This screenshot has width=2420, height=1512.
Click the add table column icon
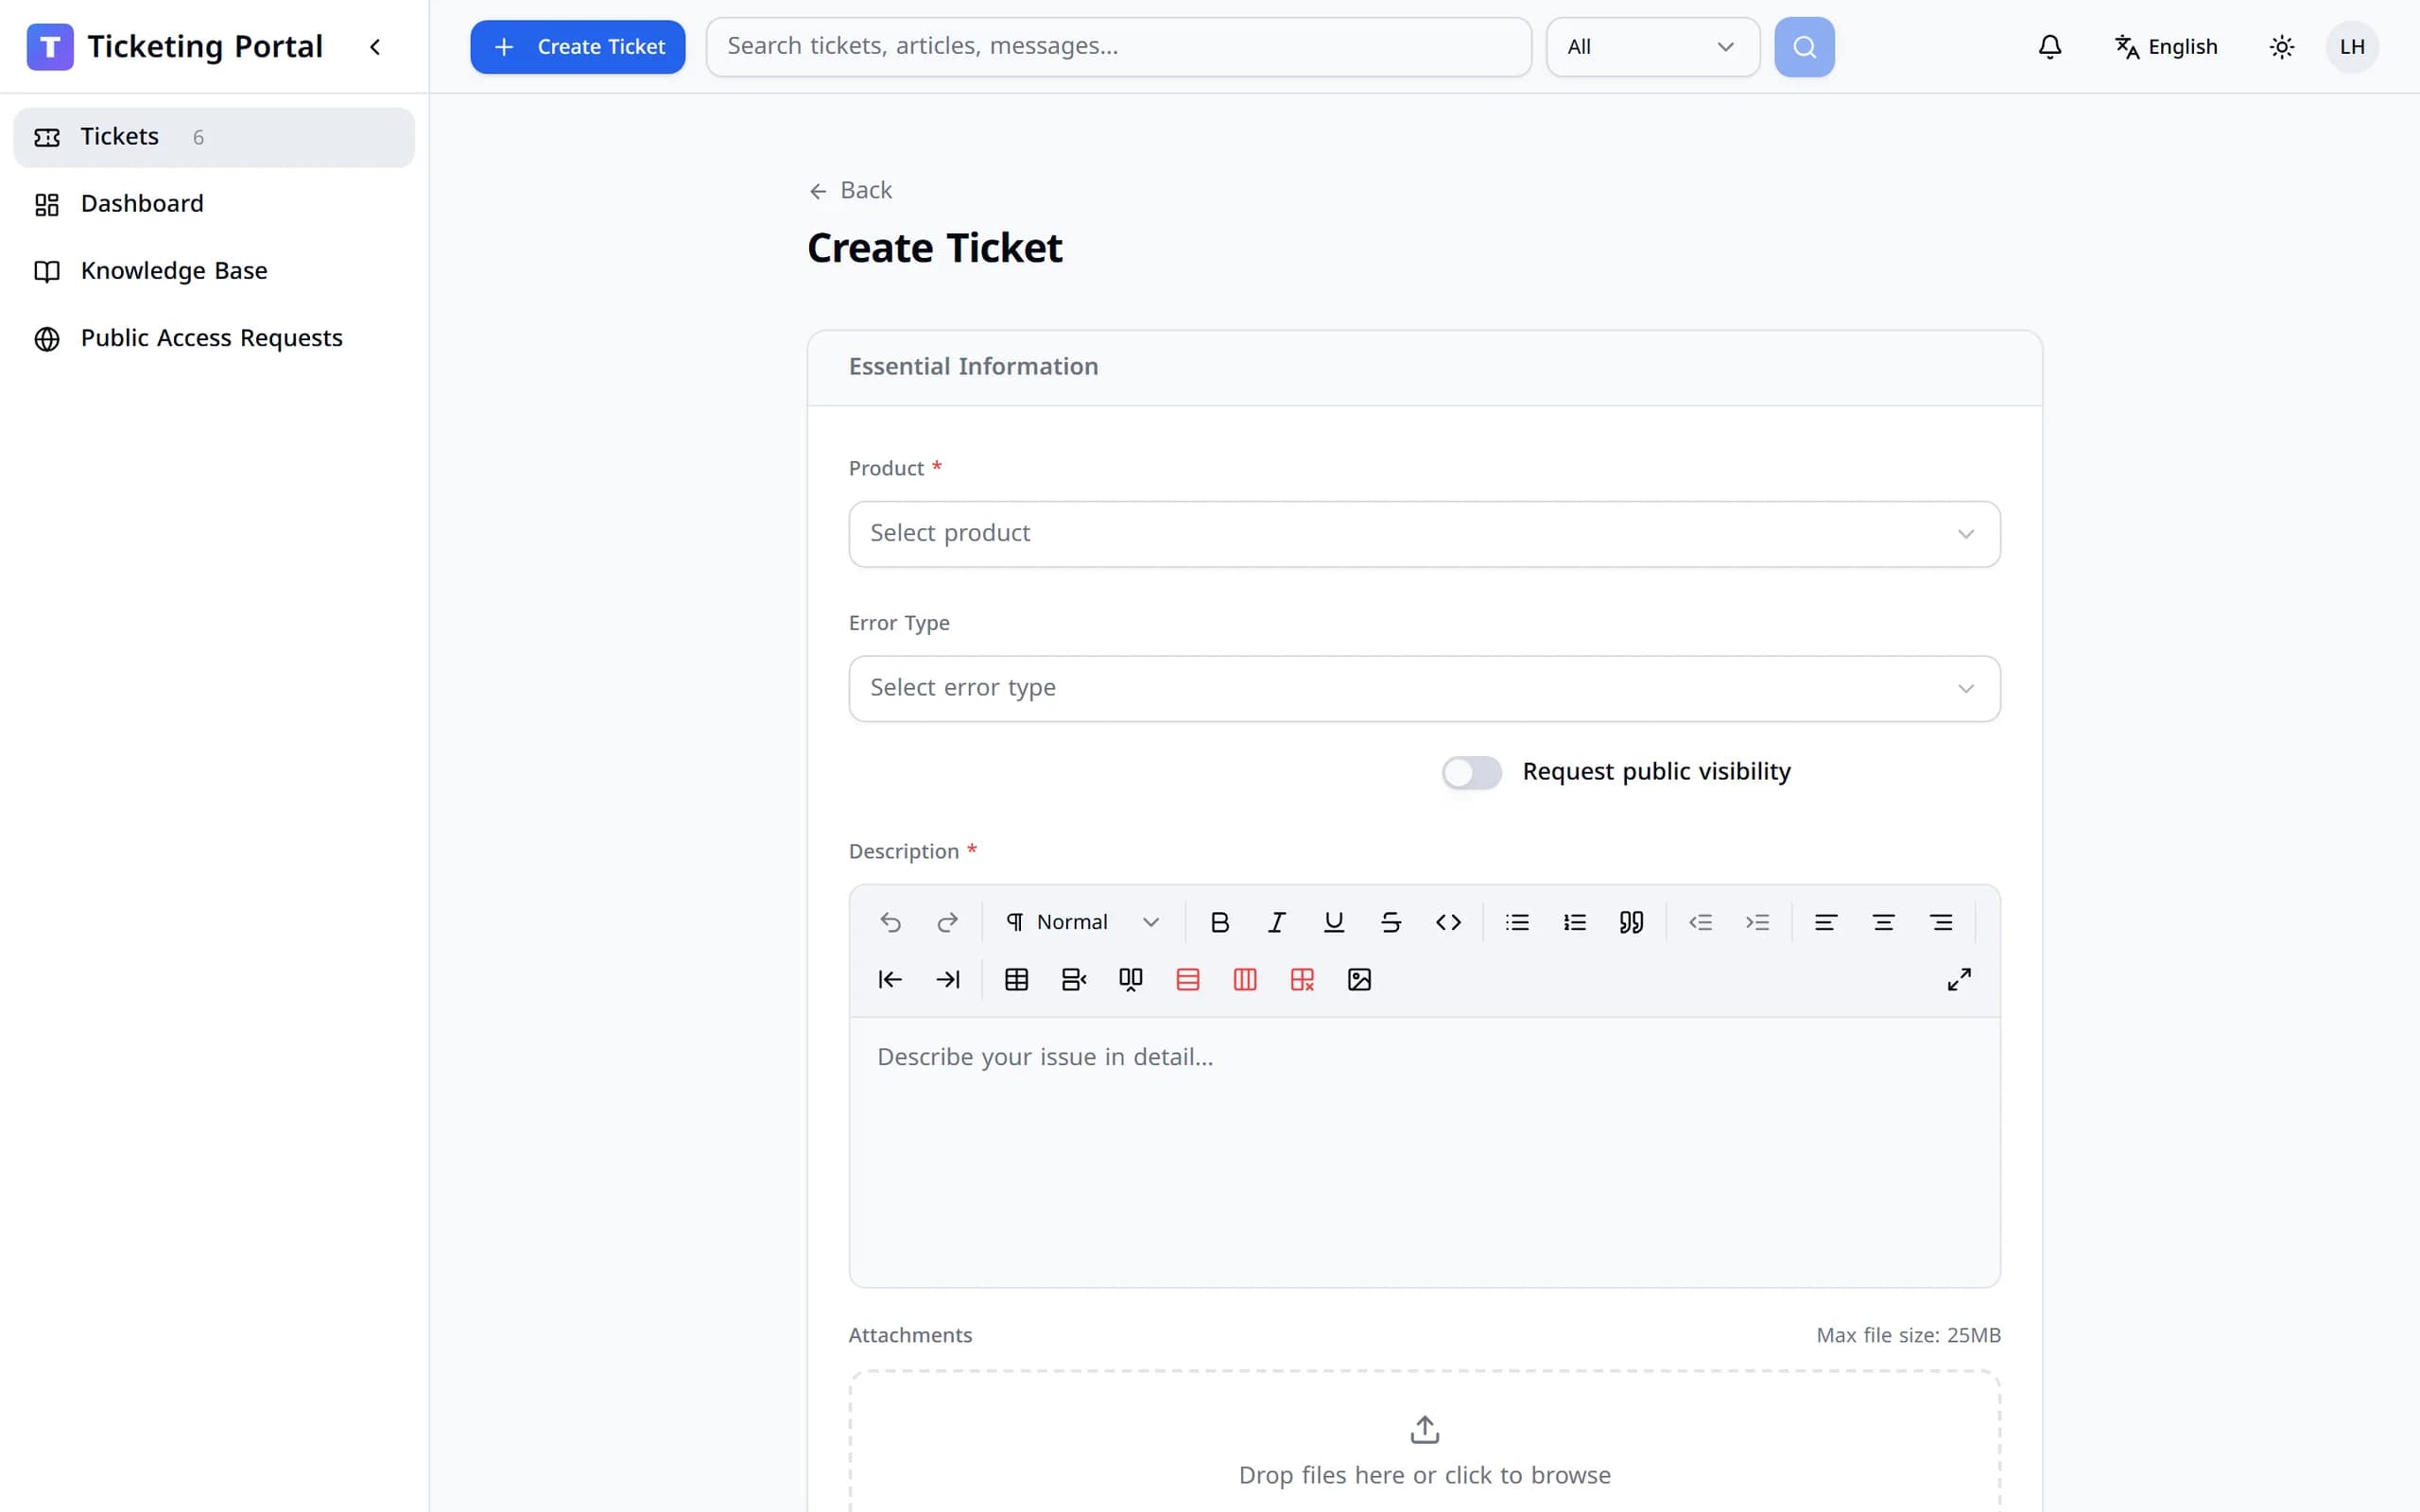[x=1130, y=980]
